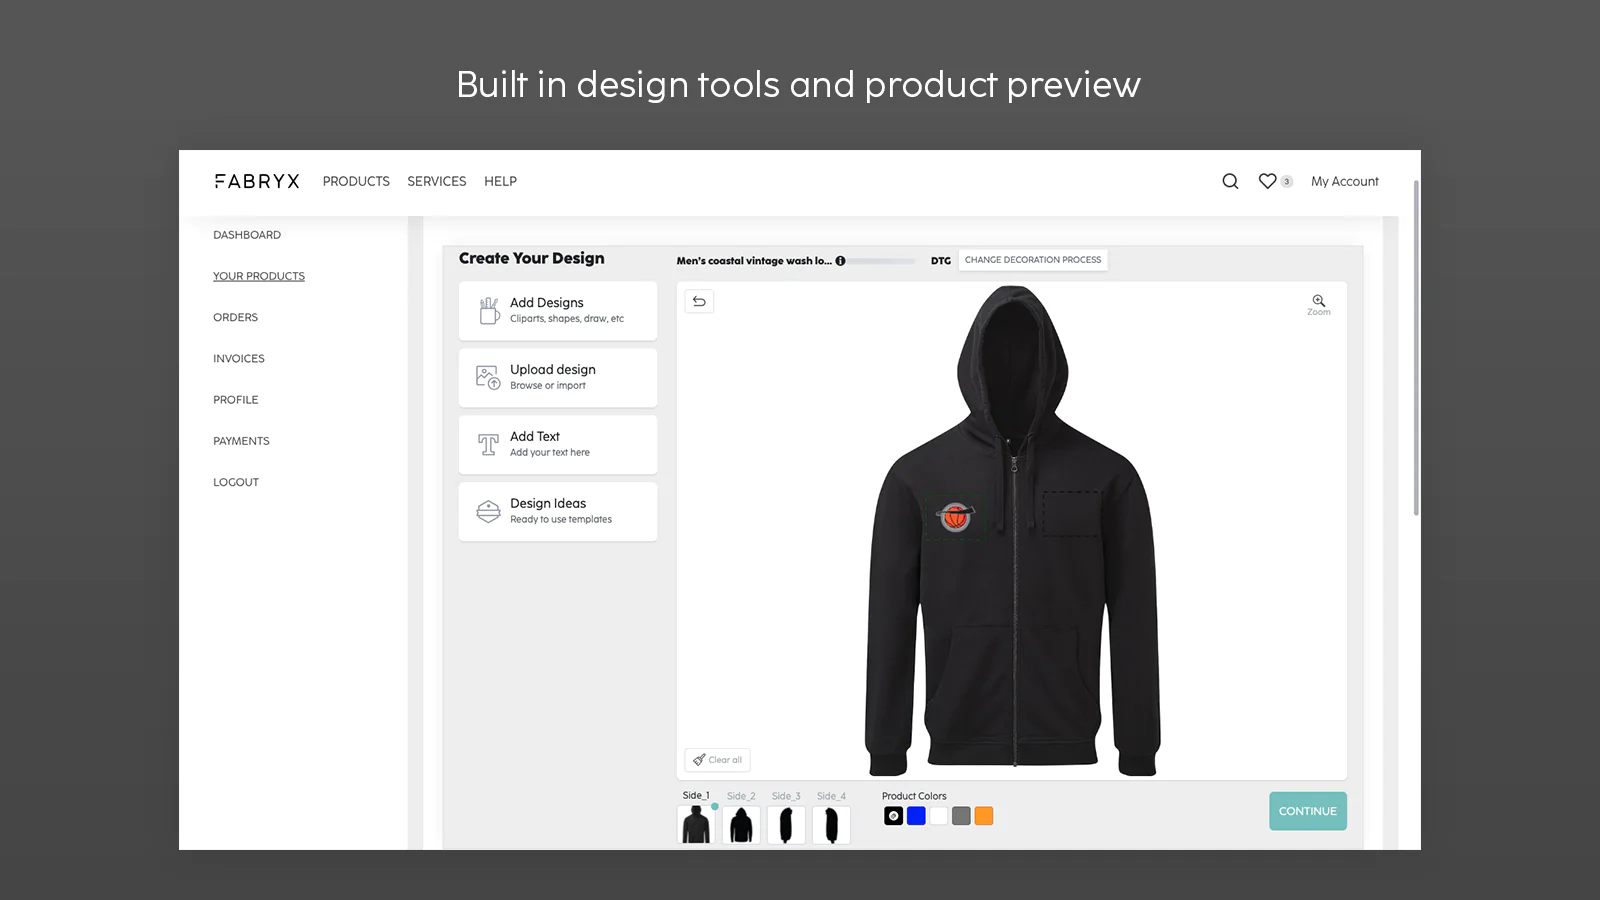Go to Orders in sidebar
The width and height of the screenshot is (1600, 900).
click(235, 317)
